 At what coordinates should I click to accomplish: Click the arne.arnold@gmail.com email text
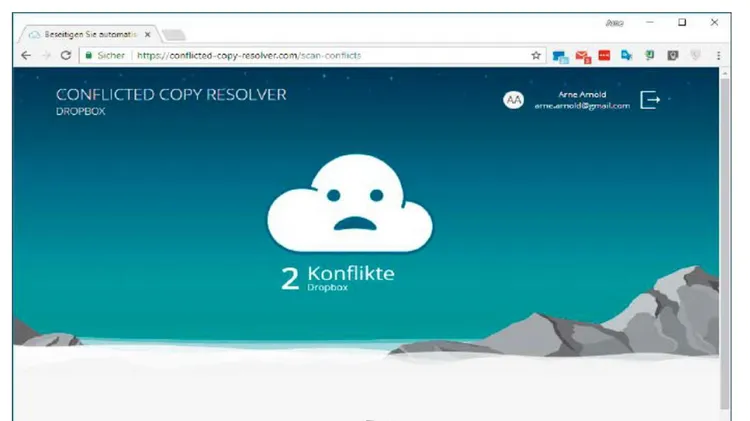[x=582, y=106]
